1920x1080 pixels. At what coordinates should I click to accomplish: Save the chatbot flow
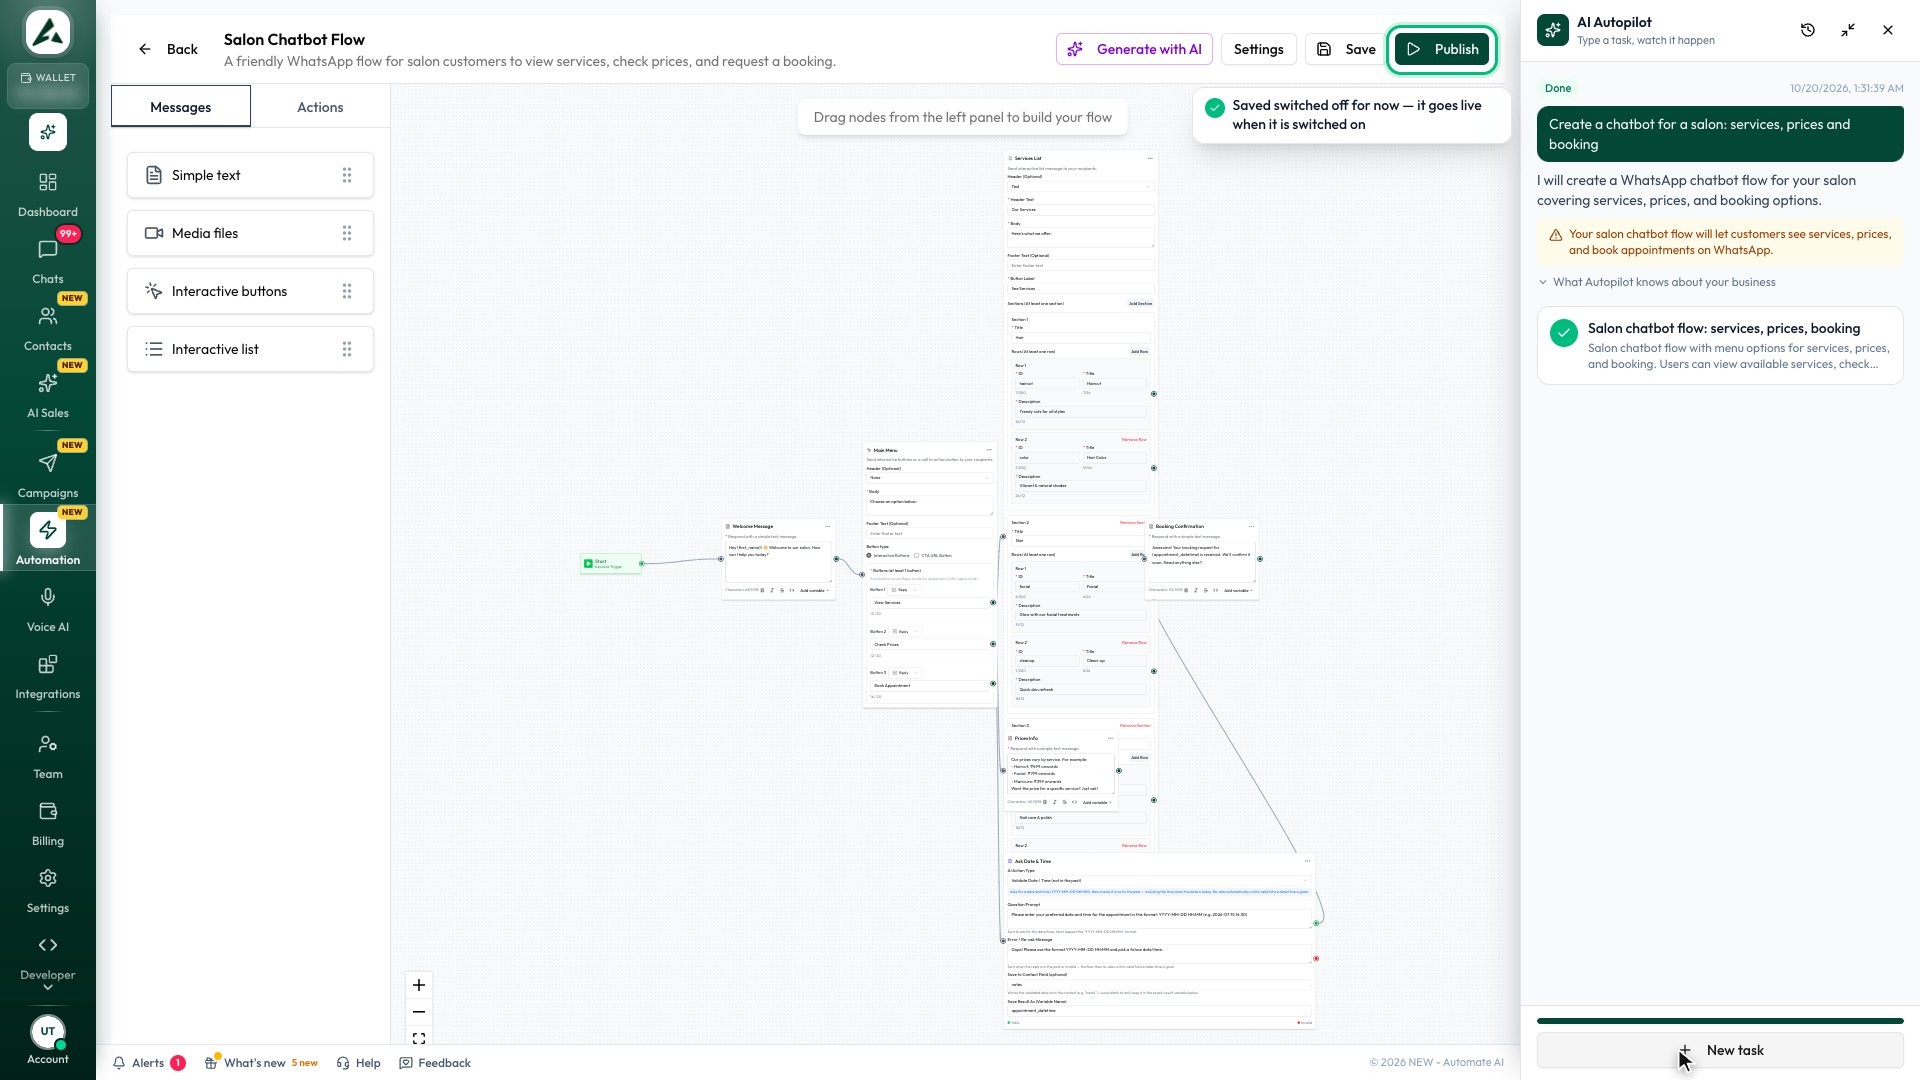[x=1346, y=49]
